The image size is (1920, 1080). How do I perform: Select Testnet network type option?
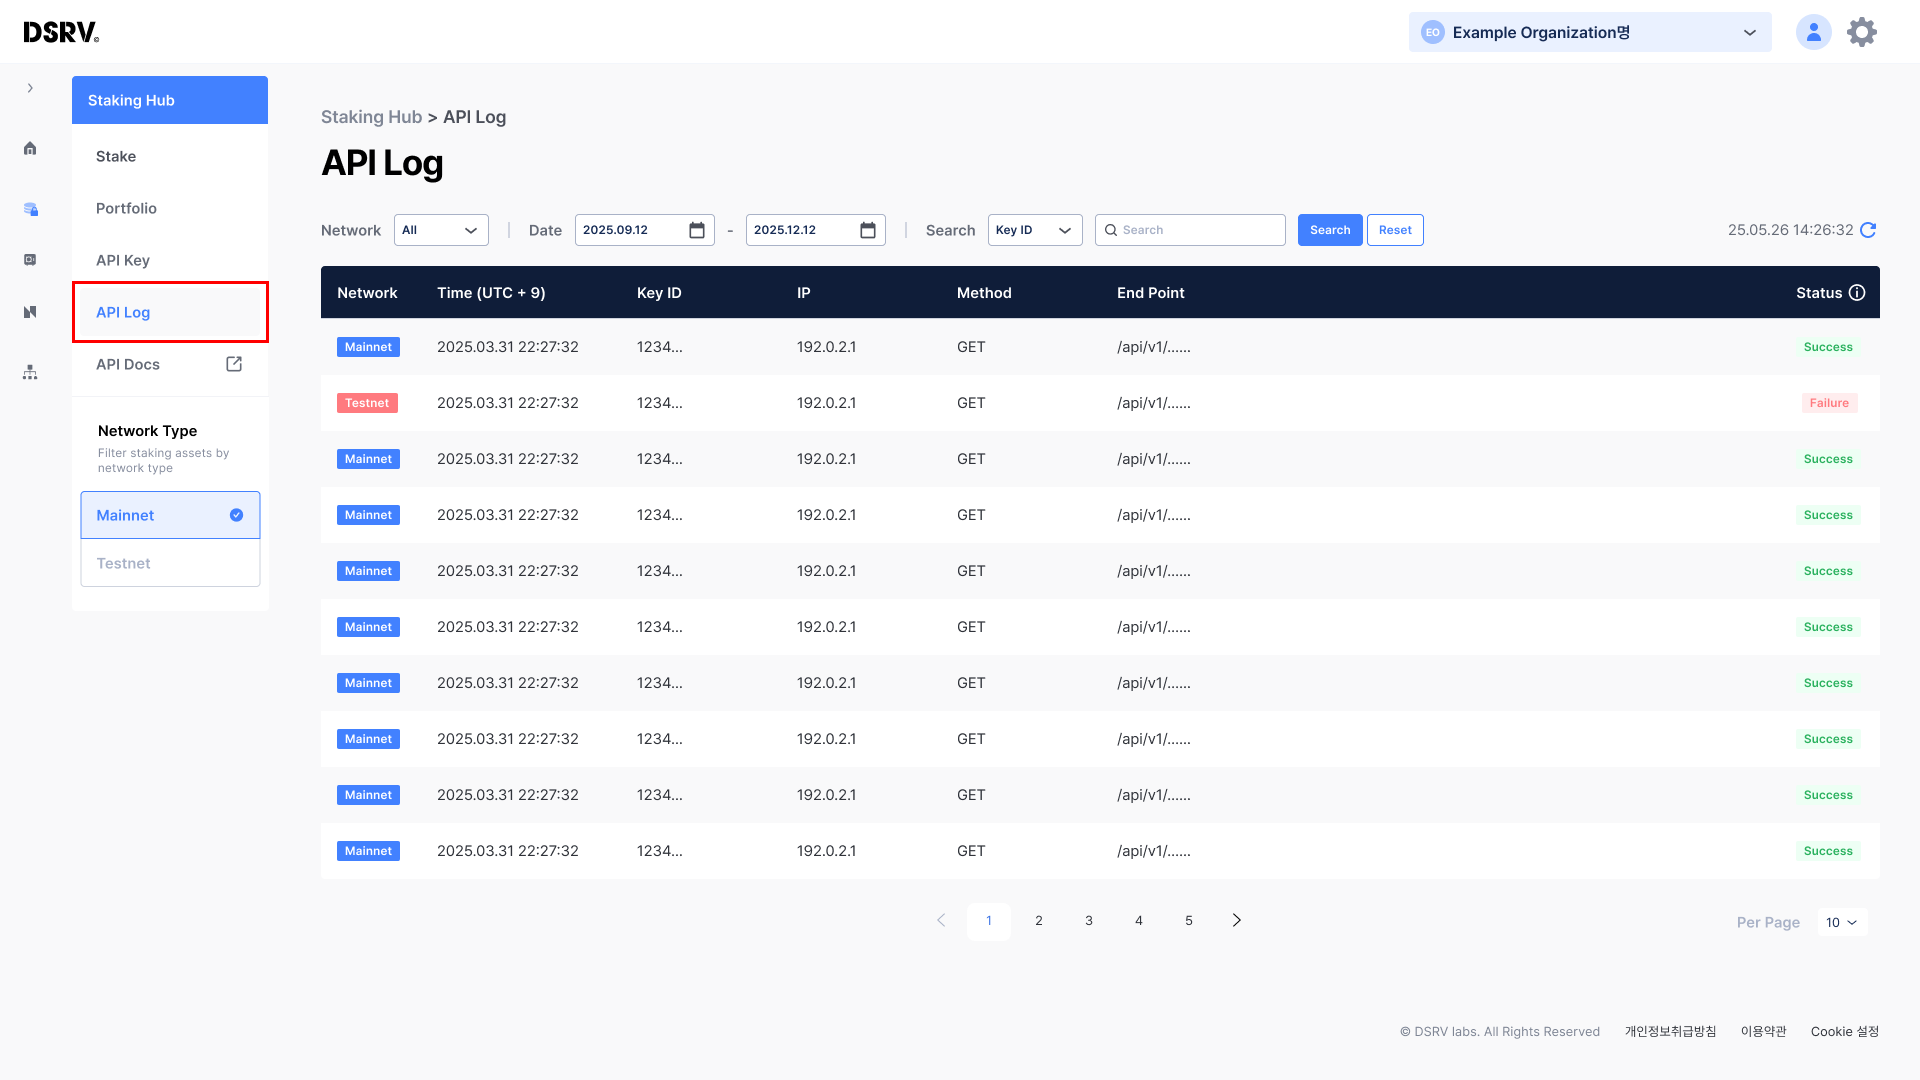170,563
